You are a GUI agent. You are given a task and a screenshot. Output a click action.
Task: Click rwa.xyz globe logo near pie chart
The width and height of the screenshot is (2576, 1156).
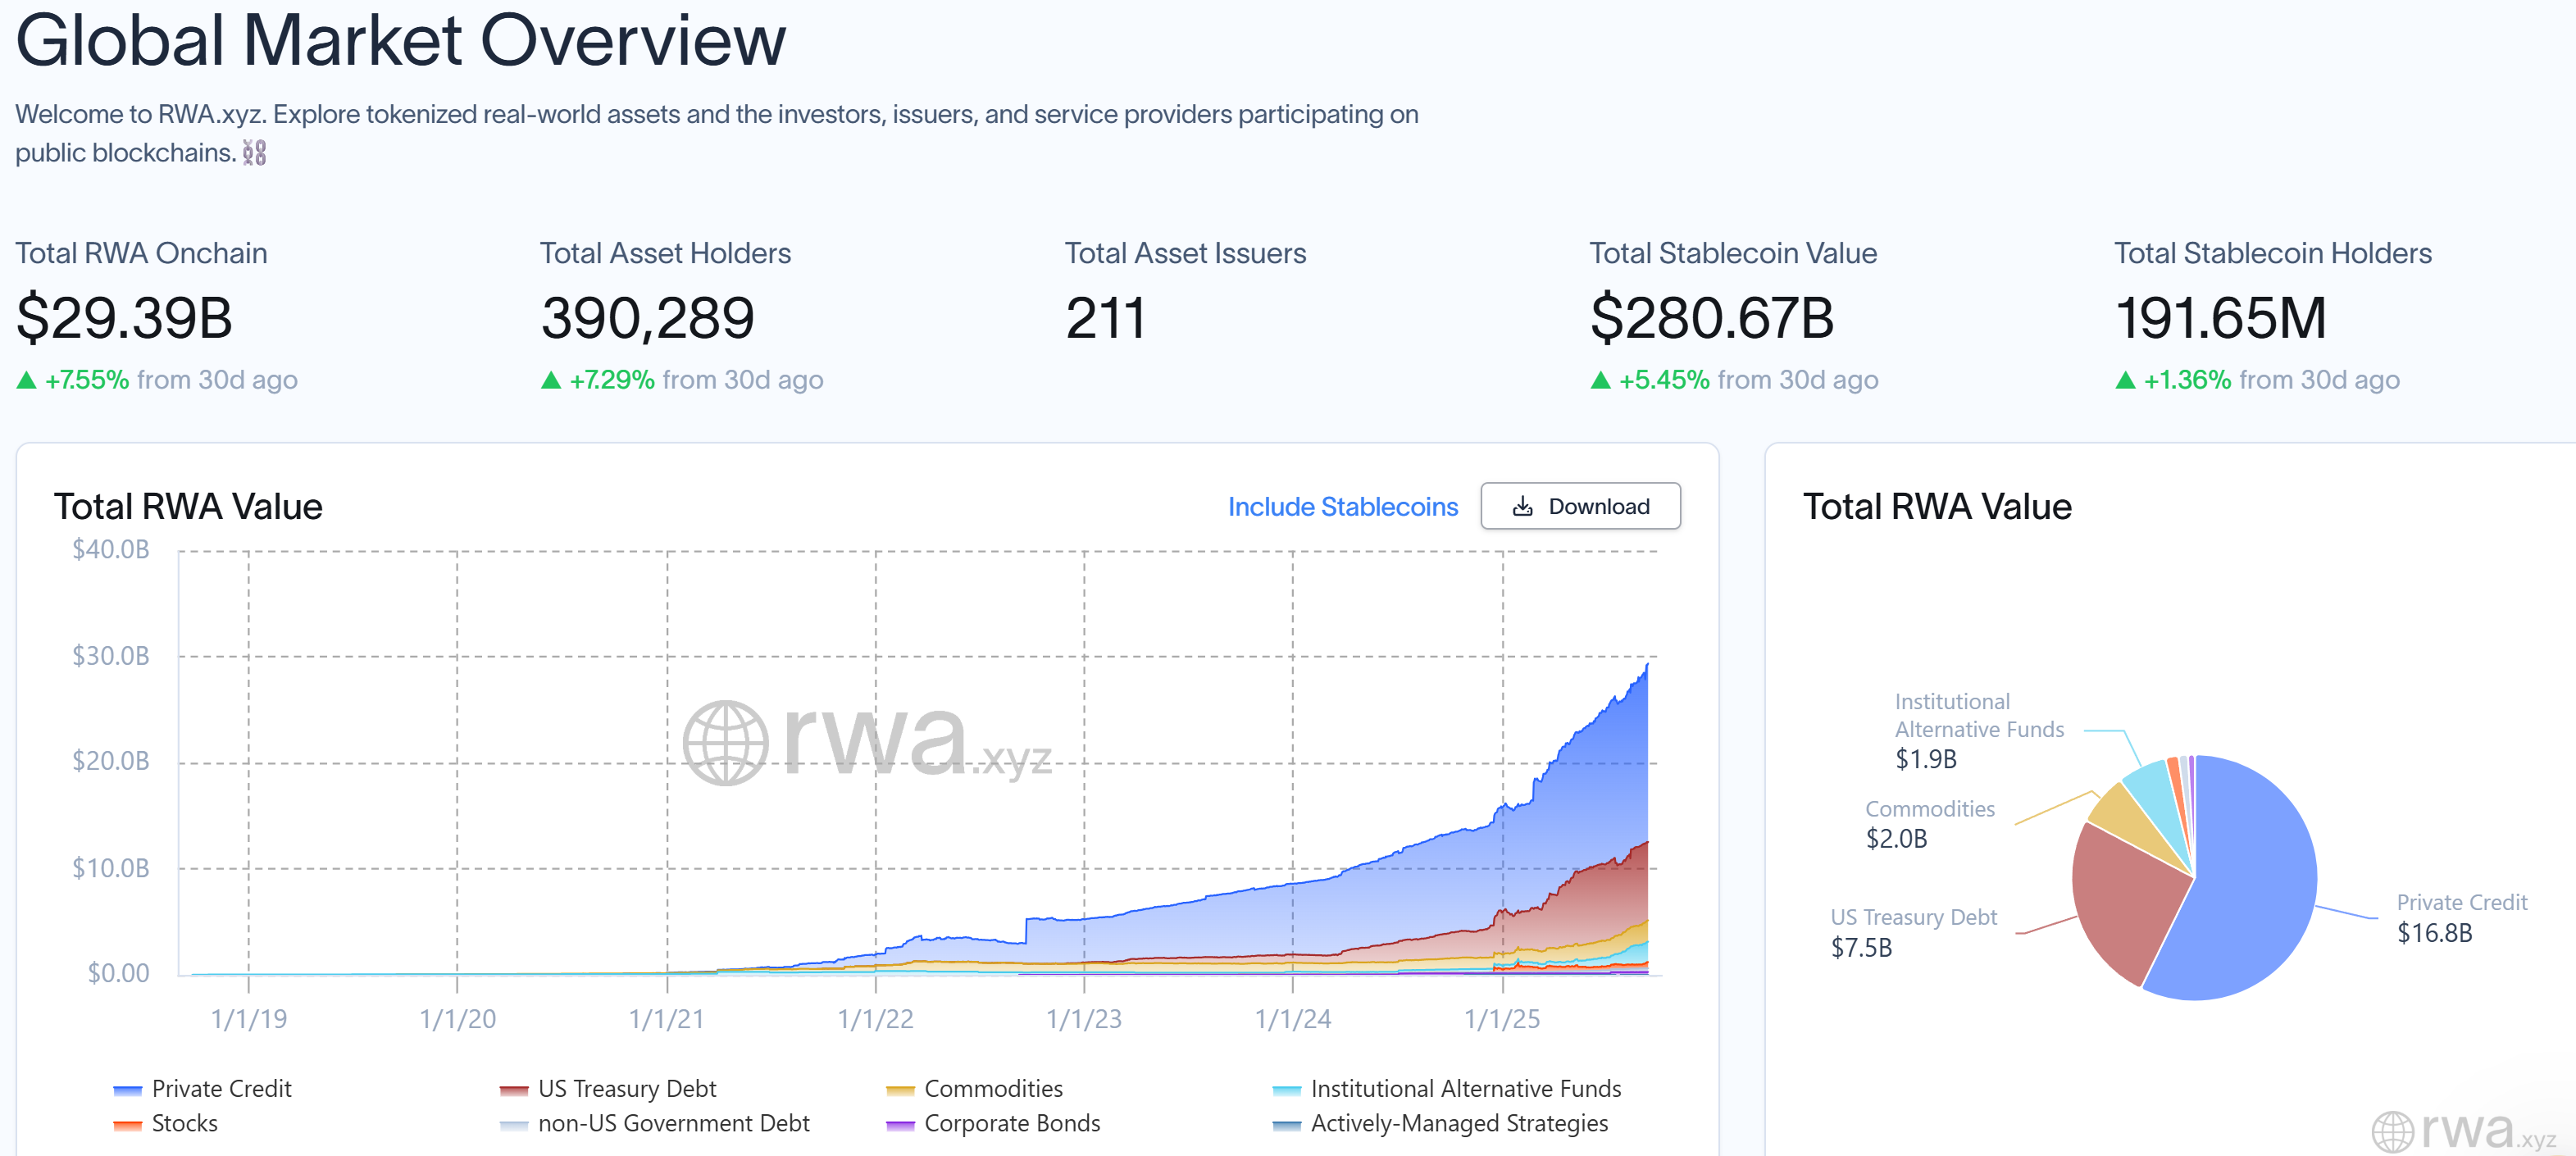(2393, 1131)
